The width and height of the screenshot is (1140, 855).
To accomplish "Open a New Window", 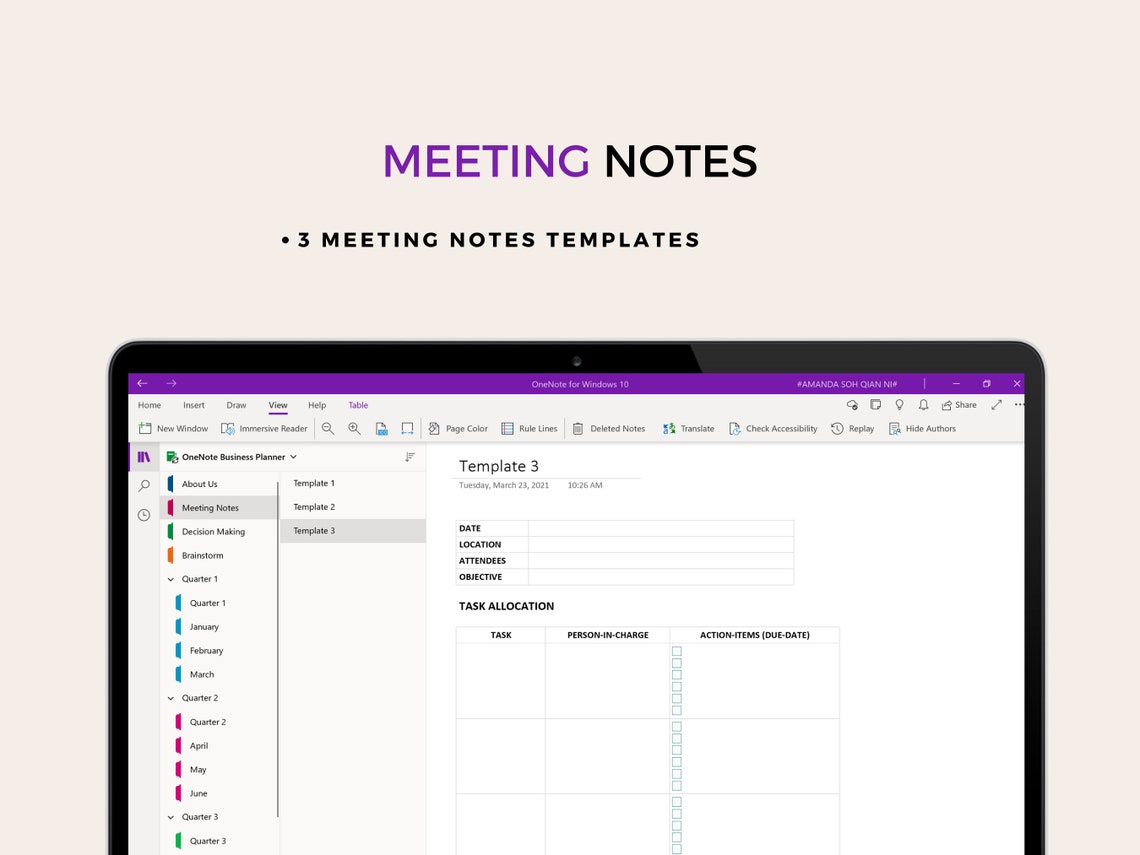I will tap(173, 428).
